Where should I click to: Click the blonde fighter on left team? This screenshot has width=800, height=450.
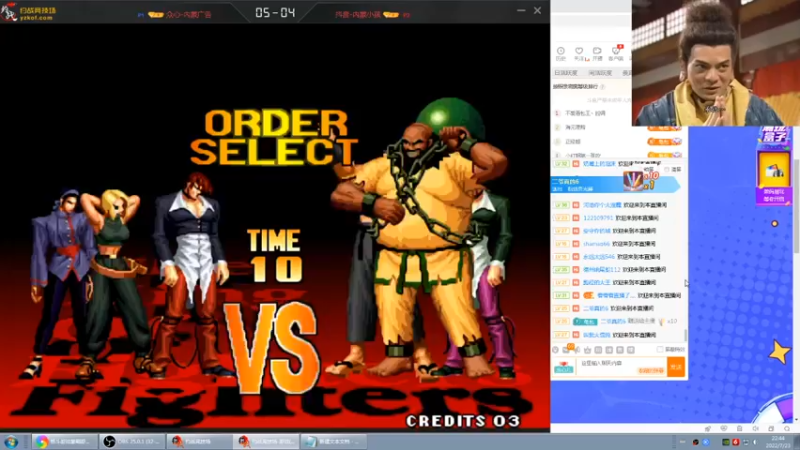click(x=114, y=281)
